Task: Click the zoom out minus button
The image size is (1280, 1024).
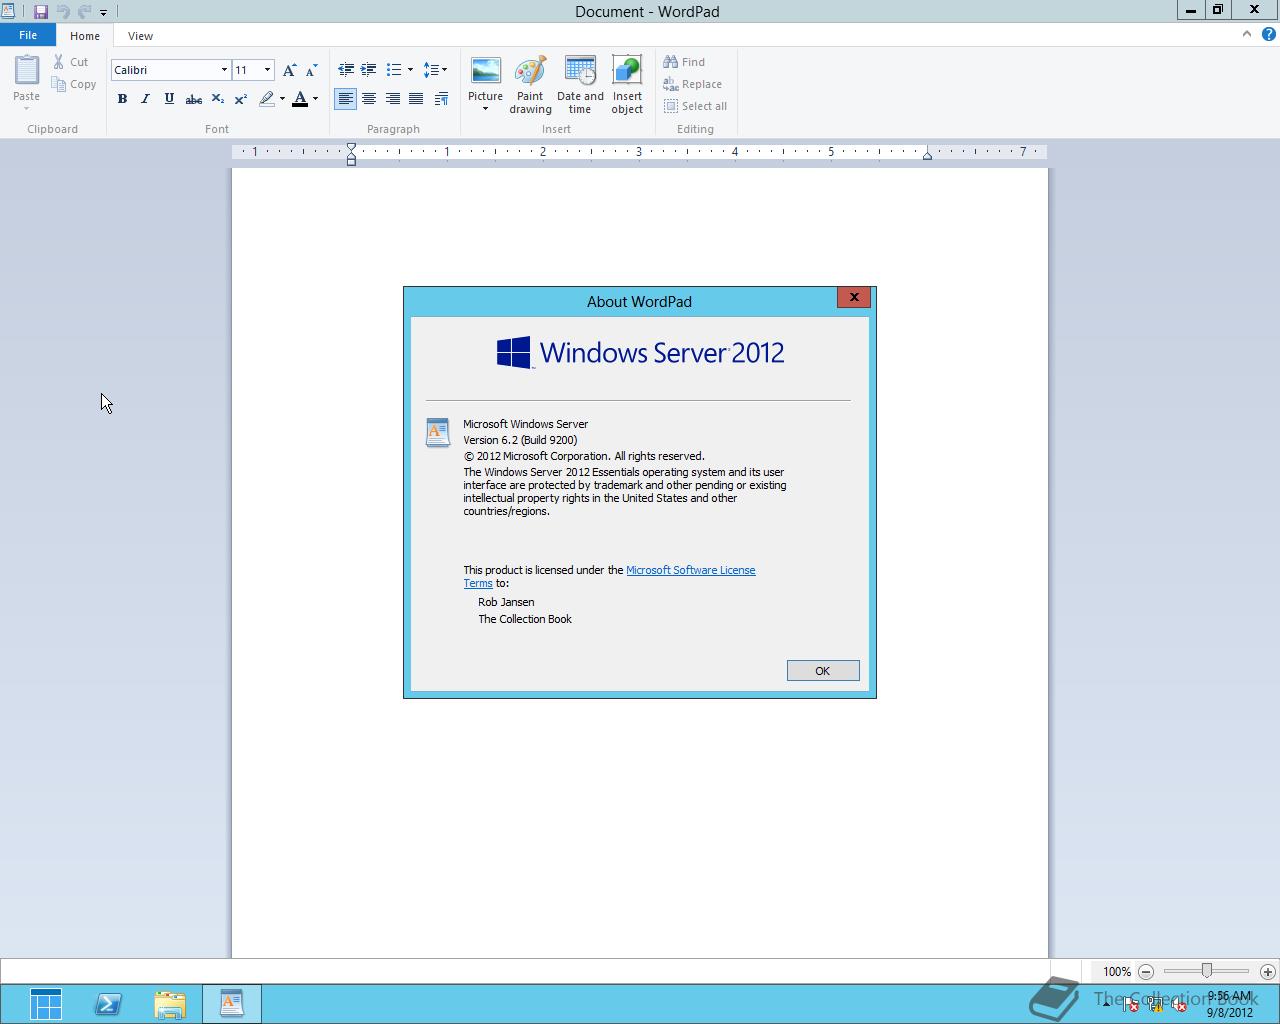Action: pyautogui.click(x=1146, y=971)
